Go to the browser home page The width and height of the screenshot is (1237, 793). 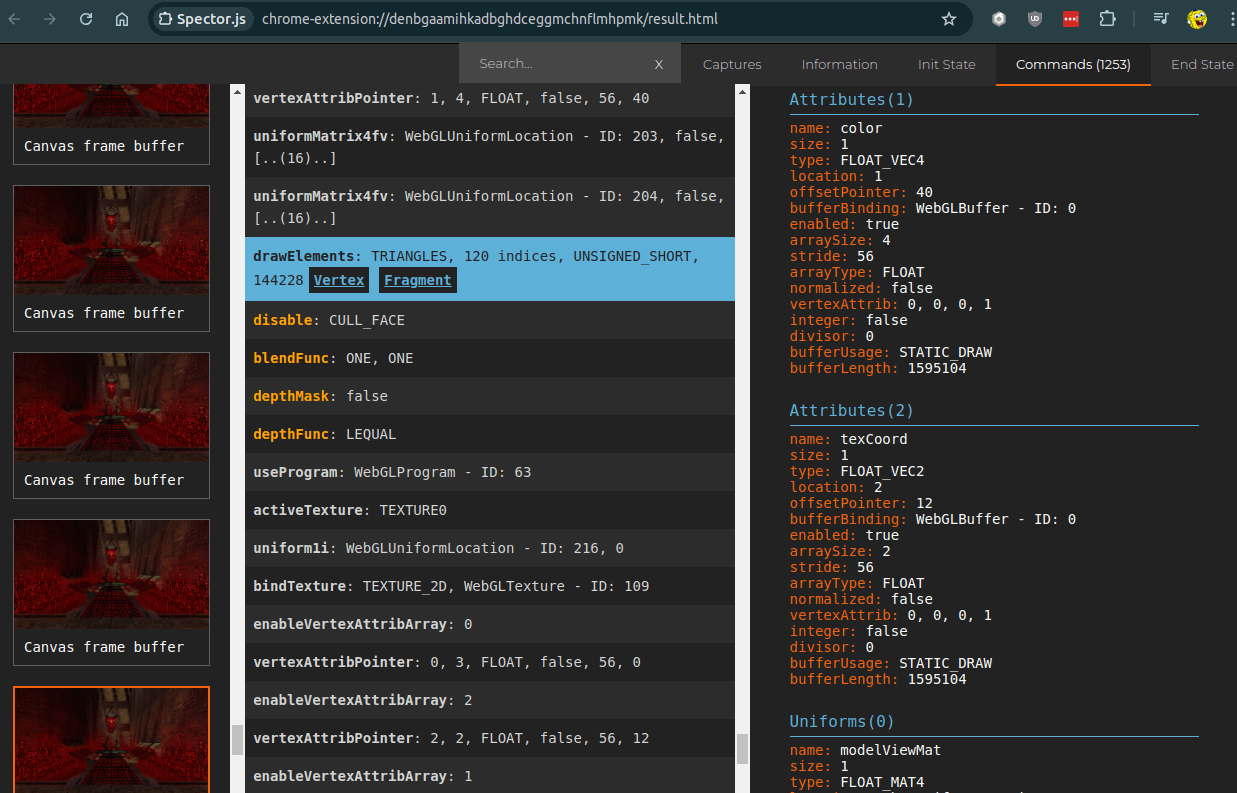click(122, 19)
